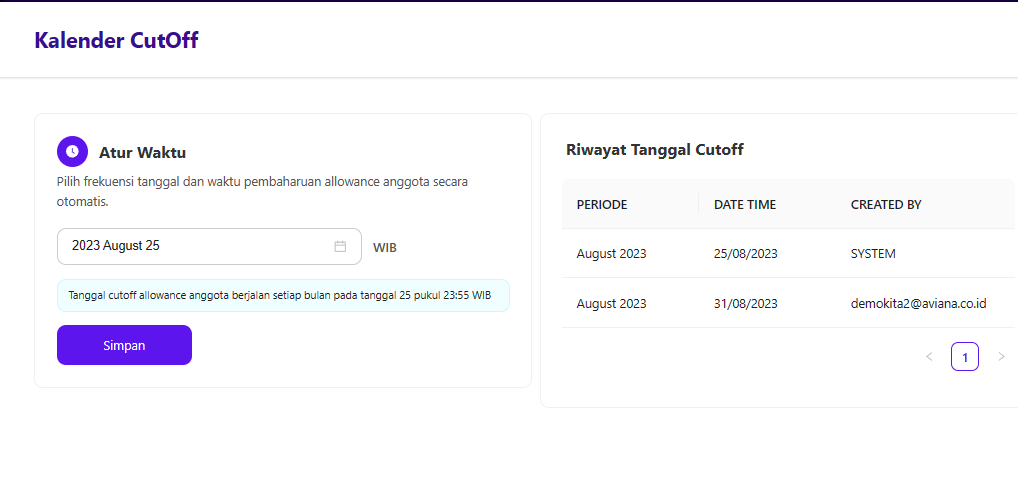Select page 1 in the pagination
Screen dimensions: 1018x482
coord(965,356)
